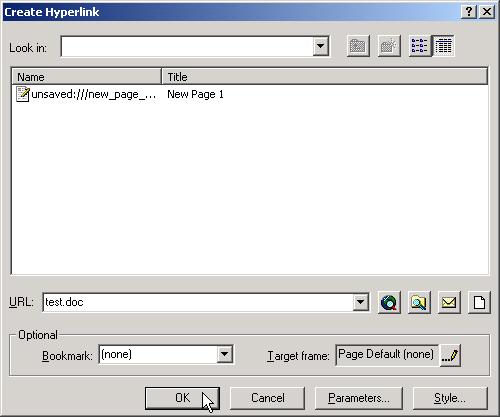Viewport: 500px width, 417px height.
Task: Click the Help question mark button
Action: pyautogui.click(x=469, y=12)
